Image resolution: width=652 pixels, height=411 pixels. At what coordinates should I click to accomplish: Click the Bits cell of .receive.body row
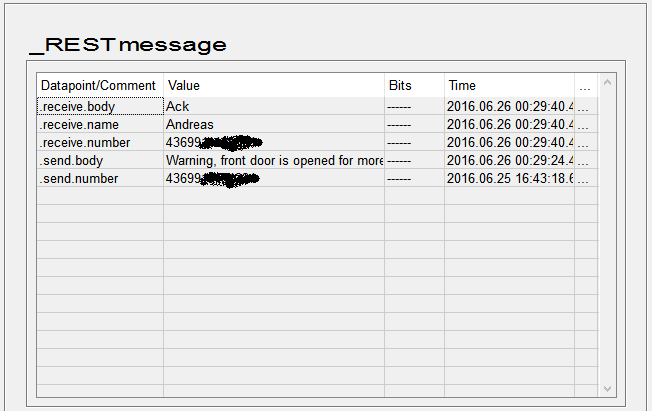point(413,106)
